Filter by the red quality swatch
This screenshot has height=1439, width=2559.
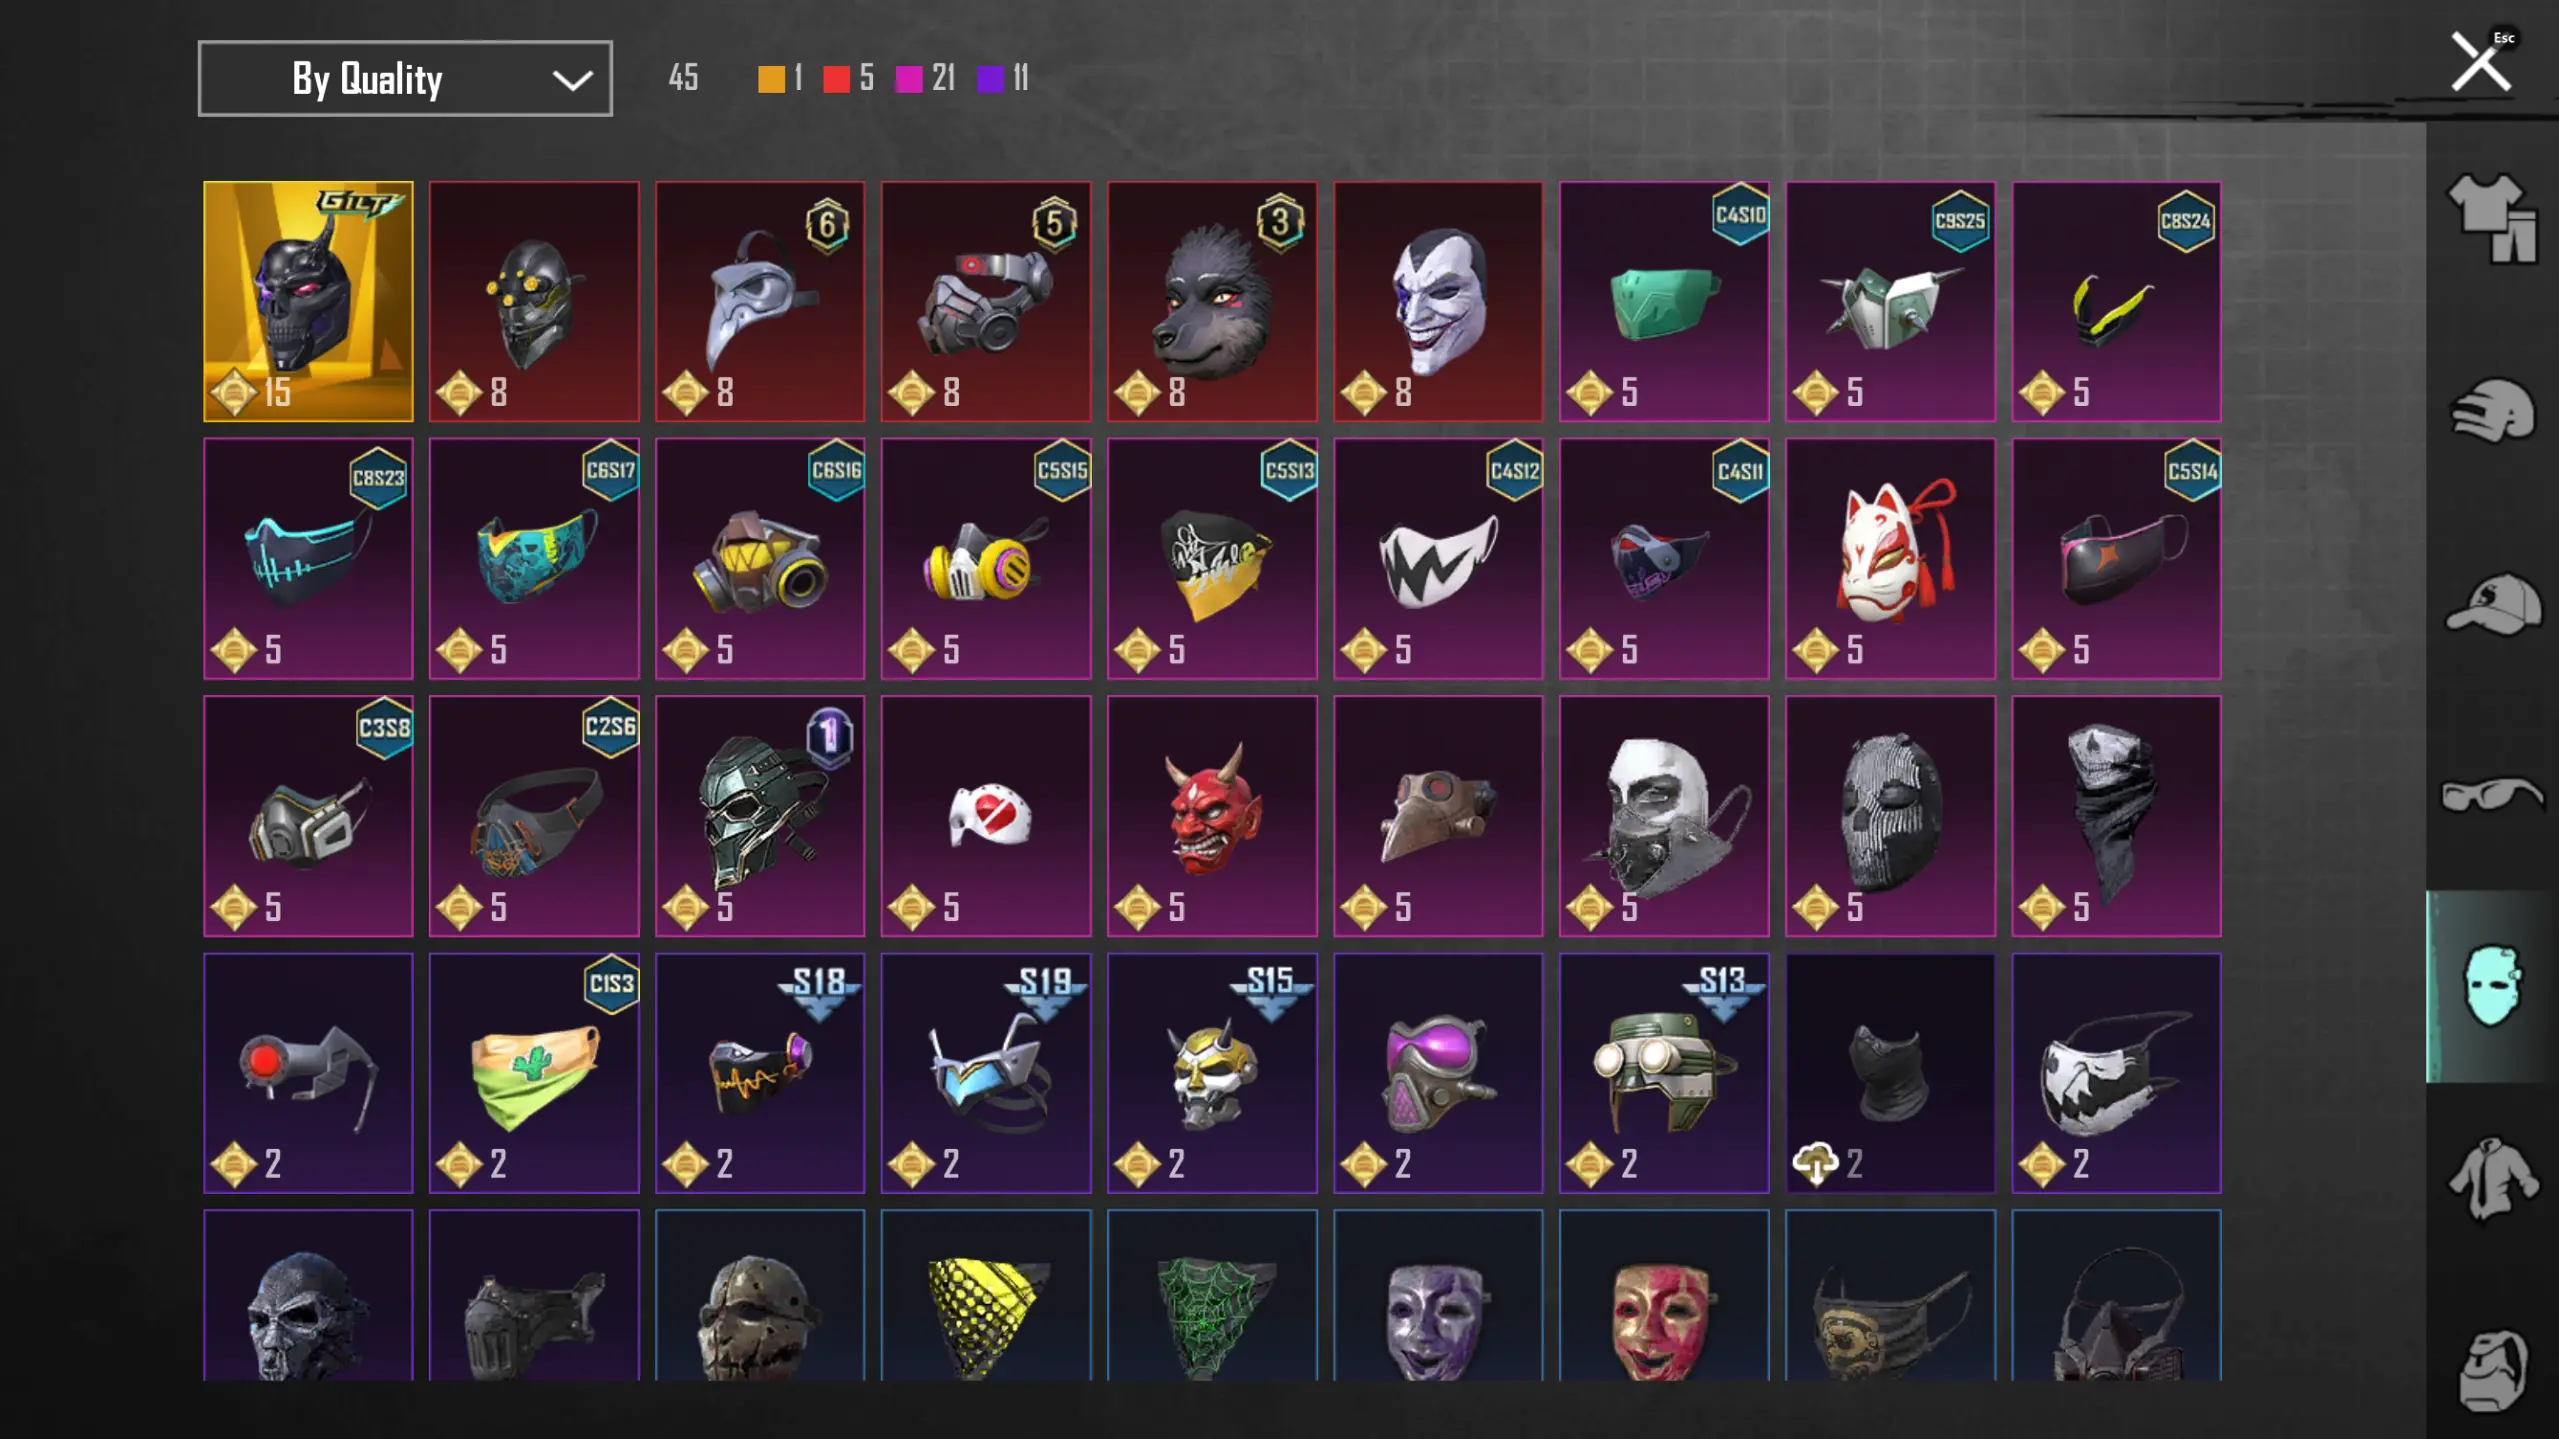(x=836, y=79)
